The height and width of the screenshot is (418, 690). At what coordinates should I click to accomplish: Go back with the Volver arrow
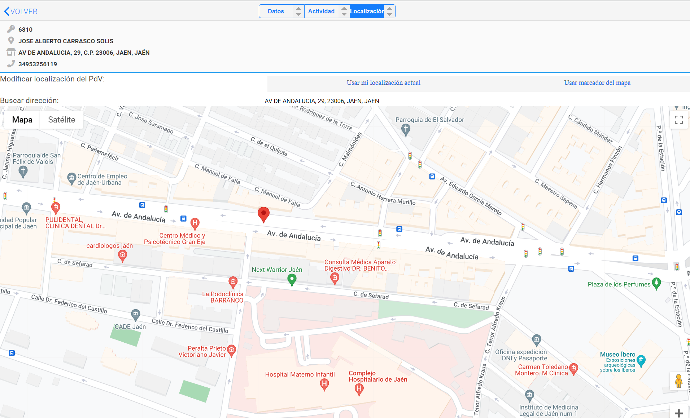coord(20,11)
